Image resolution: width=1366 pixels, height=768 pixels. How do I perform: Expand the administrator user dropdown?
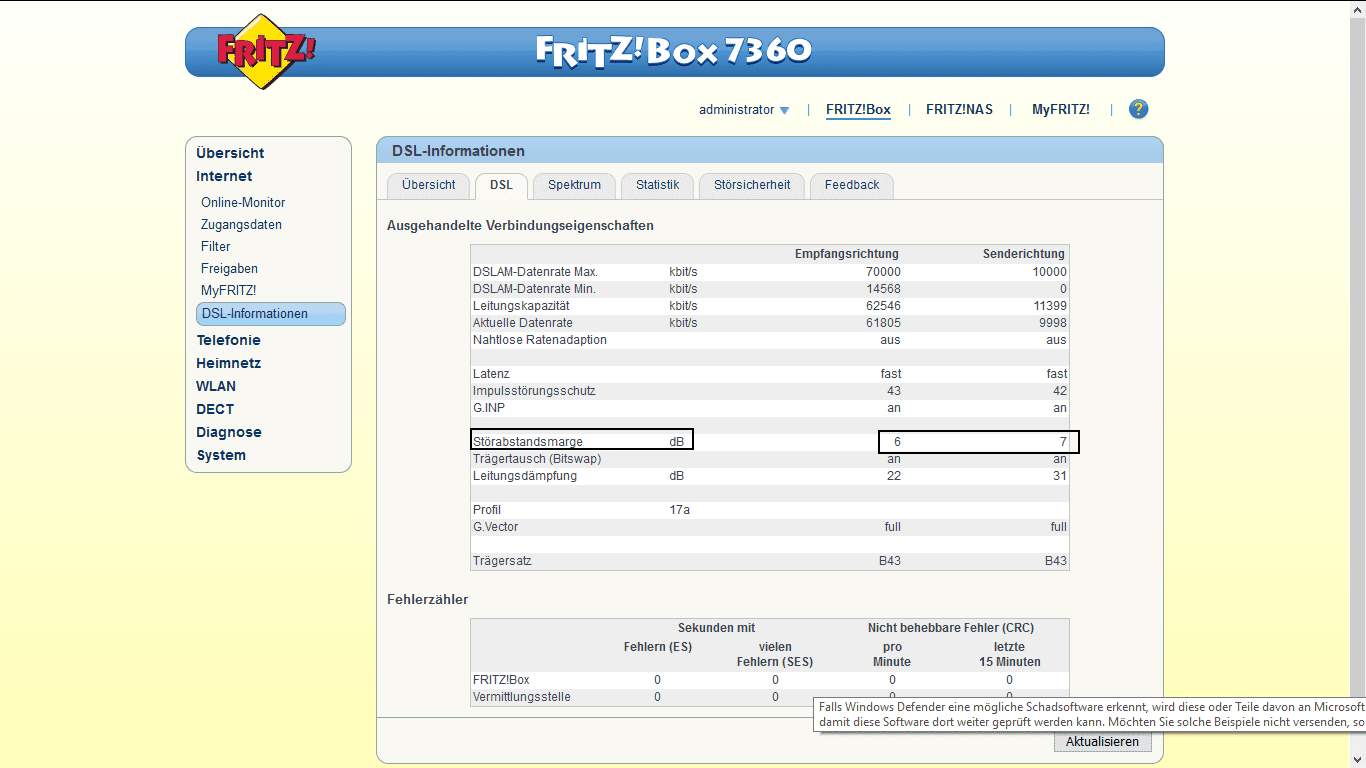pos(744,110)
